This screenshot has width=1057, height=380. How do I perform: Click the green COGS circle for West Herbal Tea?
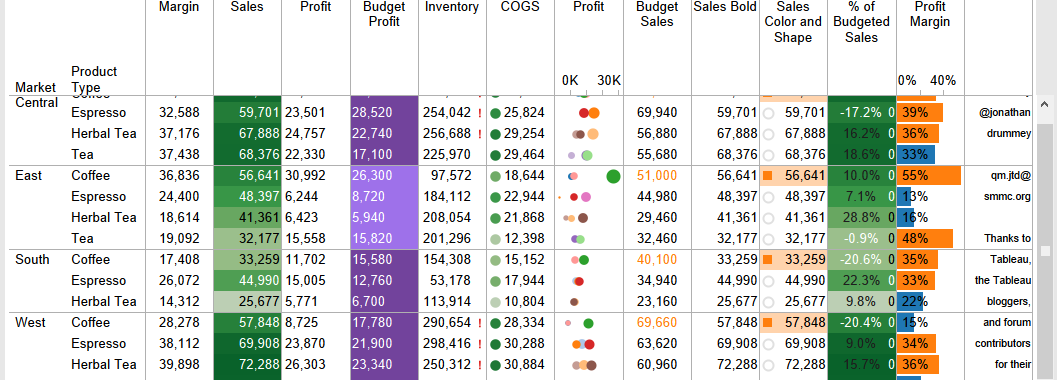click(495, 366)
